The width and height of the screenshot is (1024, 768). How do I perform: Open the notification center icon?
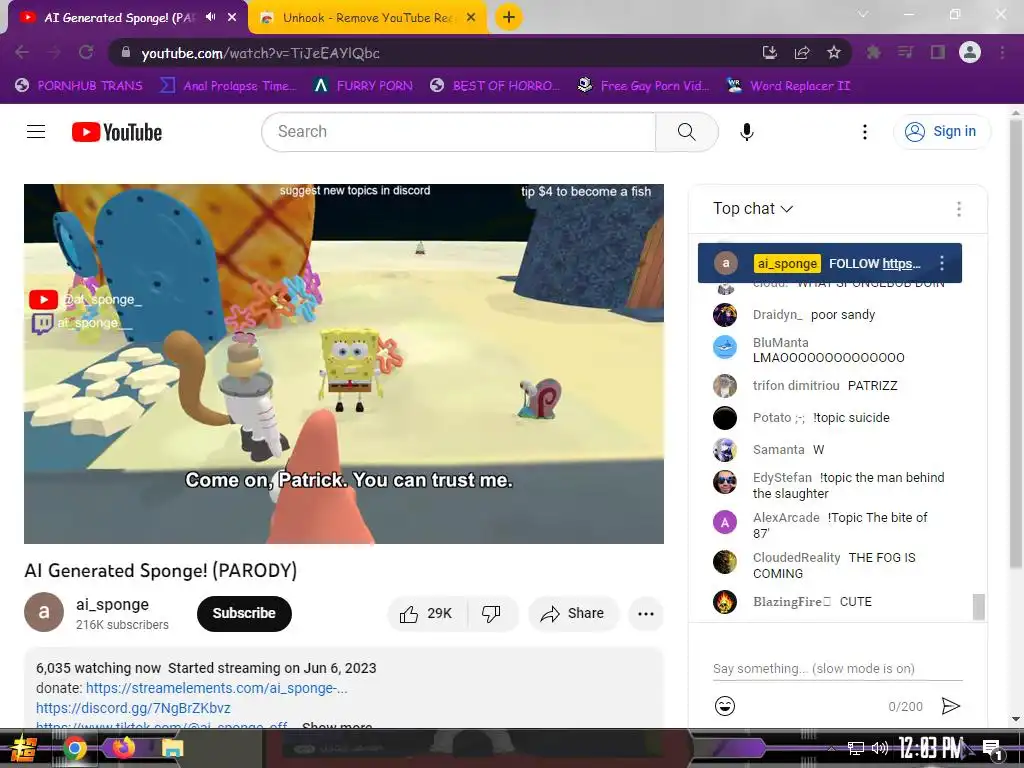[993, 749]
